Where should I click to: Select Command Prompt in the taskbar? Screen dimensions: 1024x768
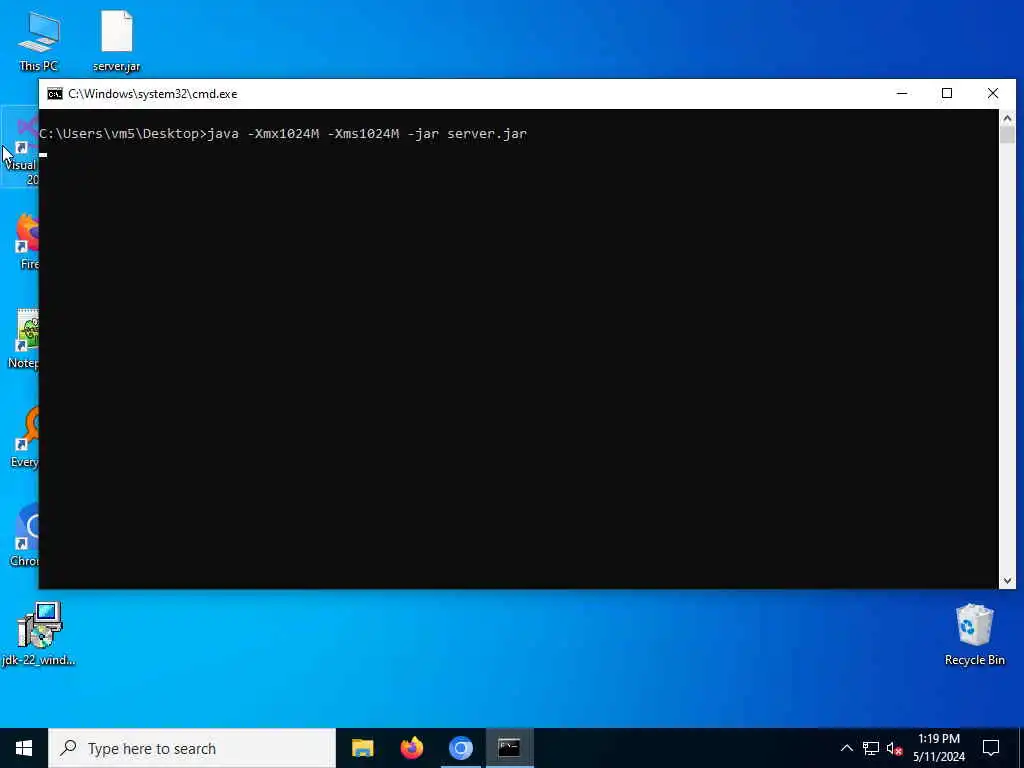coord(509,748)
